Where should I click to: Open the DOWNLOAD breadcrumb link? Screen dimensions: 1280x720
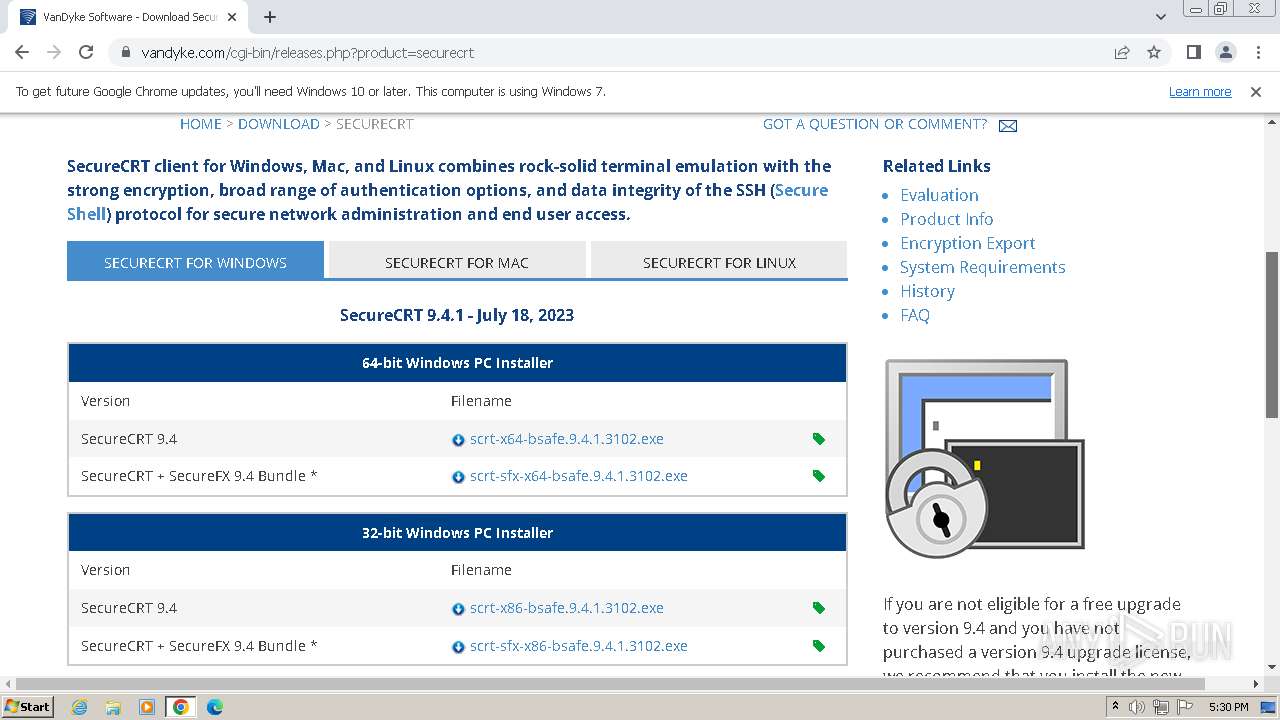[279, 124]
